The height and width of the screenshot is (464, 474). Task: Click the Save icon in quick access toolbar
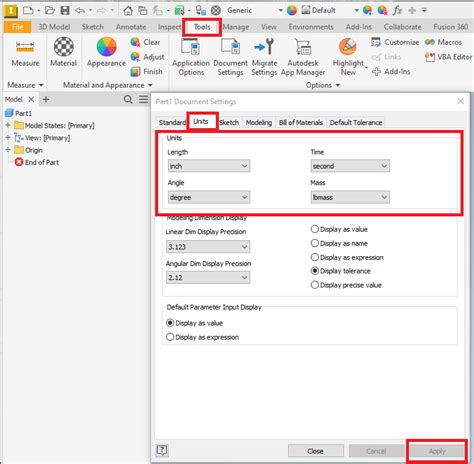pyautogui.click(x=65, y=10)
